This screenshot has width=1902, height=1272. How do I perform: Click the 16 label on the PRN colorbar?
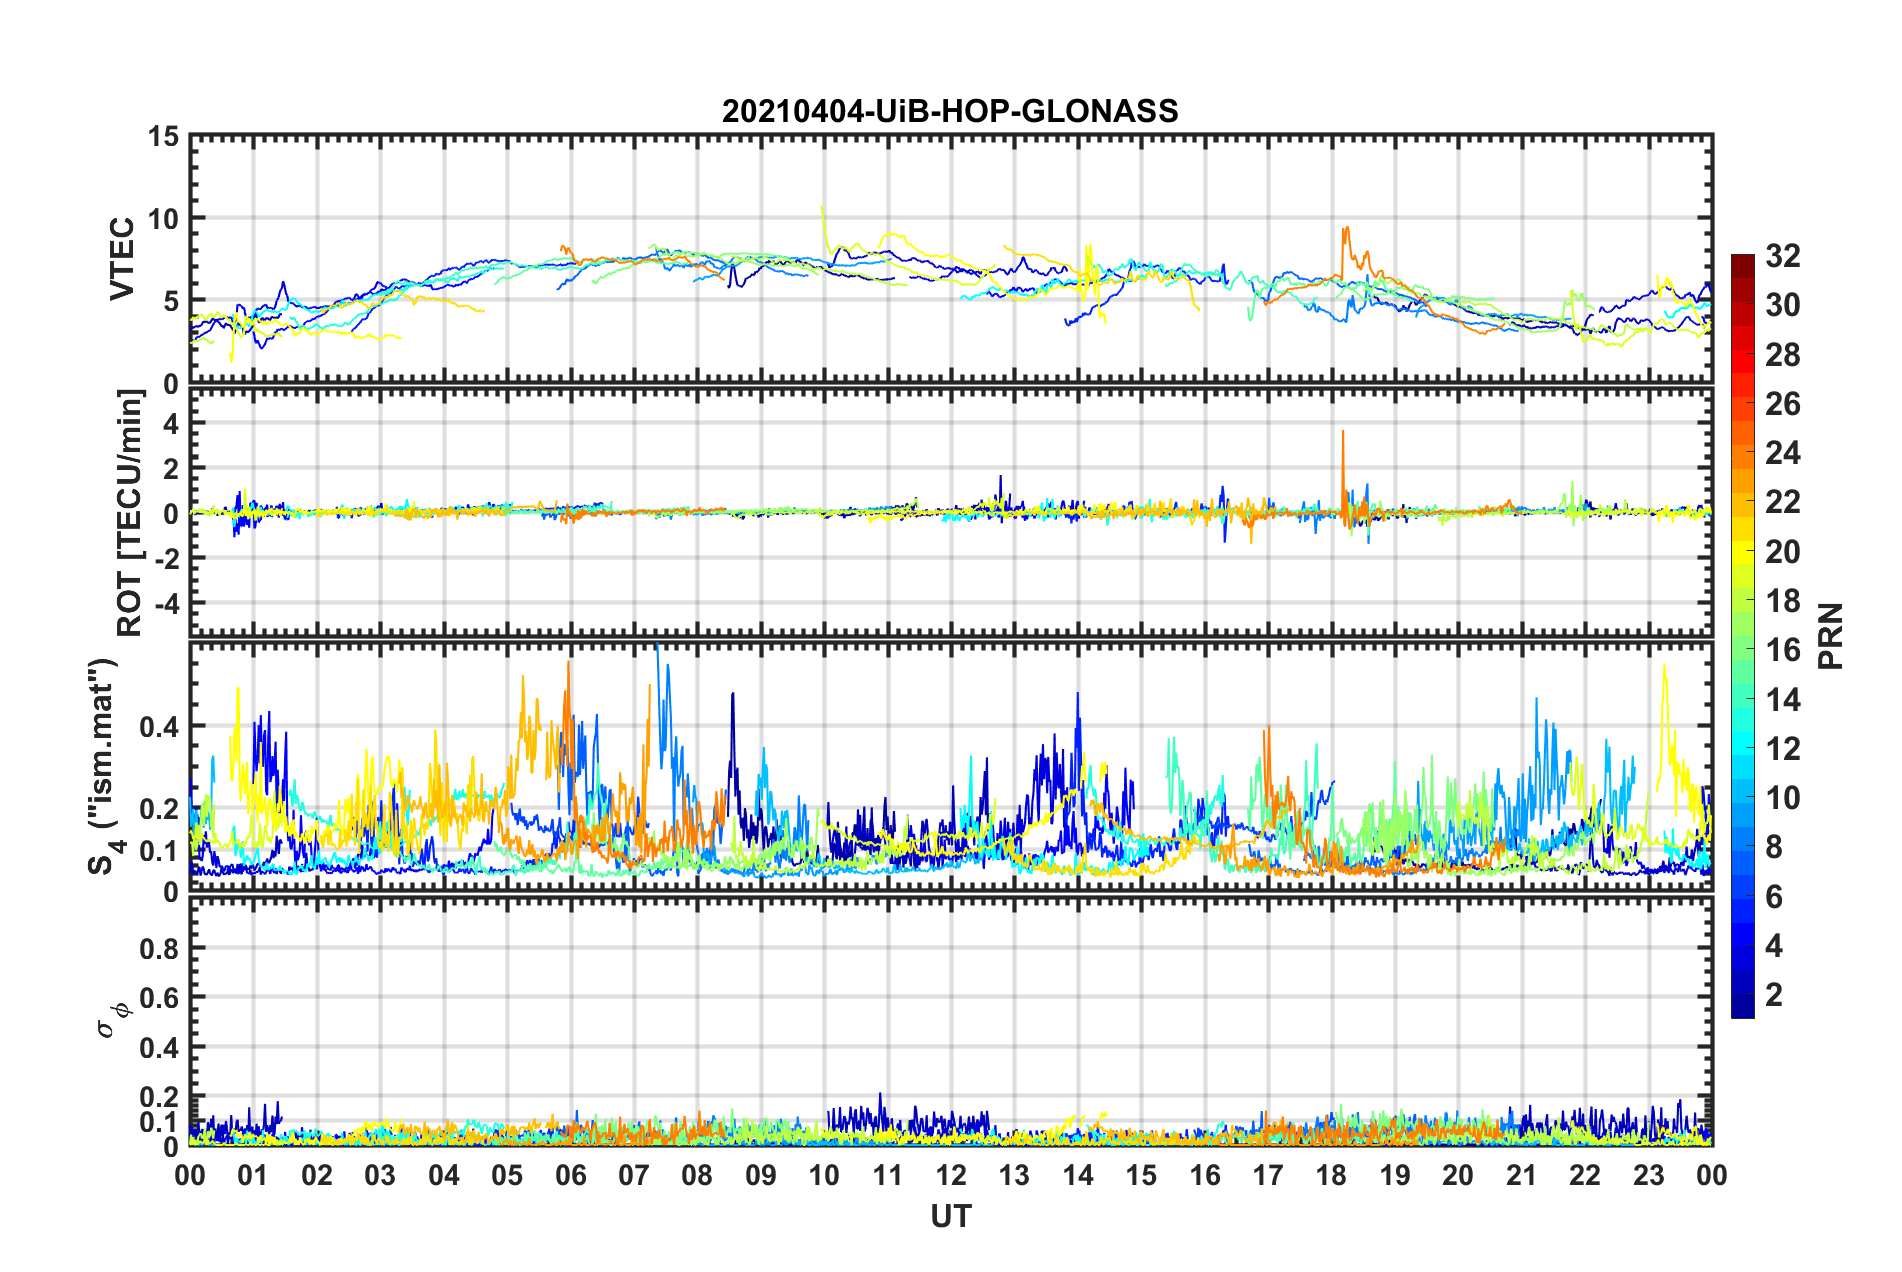click(x=1782, y=650)
